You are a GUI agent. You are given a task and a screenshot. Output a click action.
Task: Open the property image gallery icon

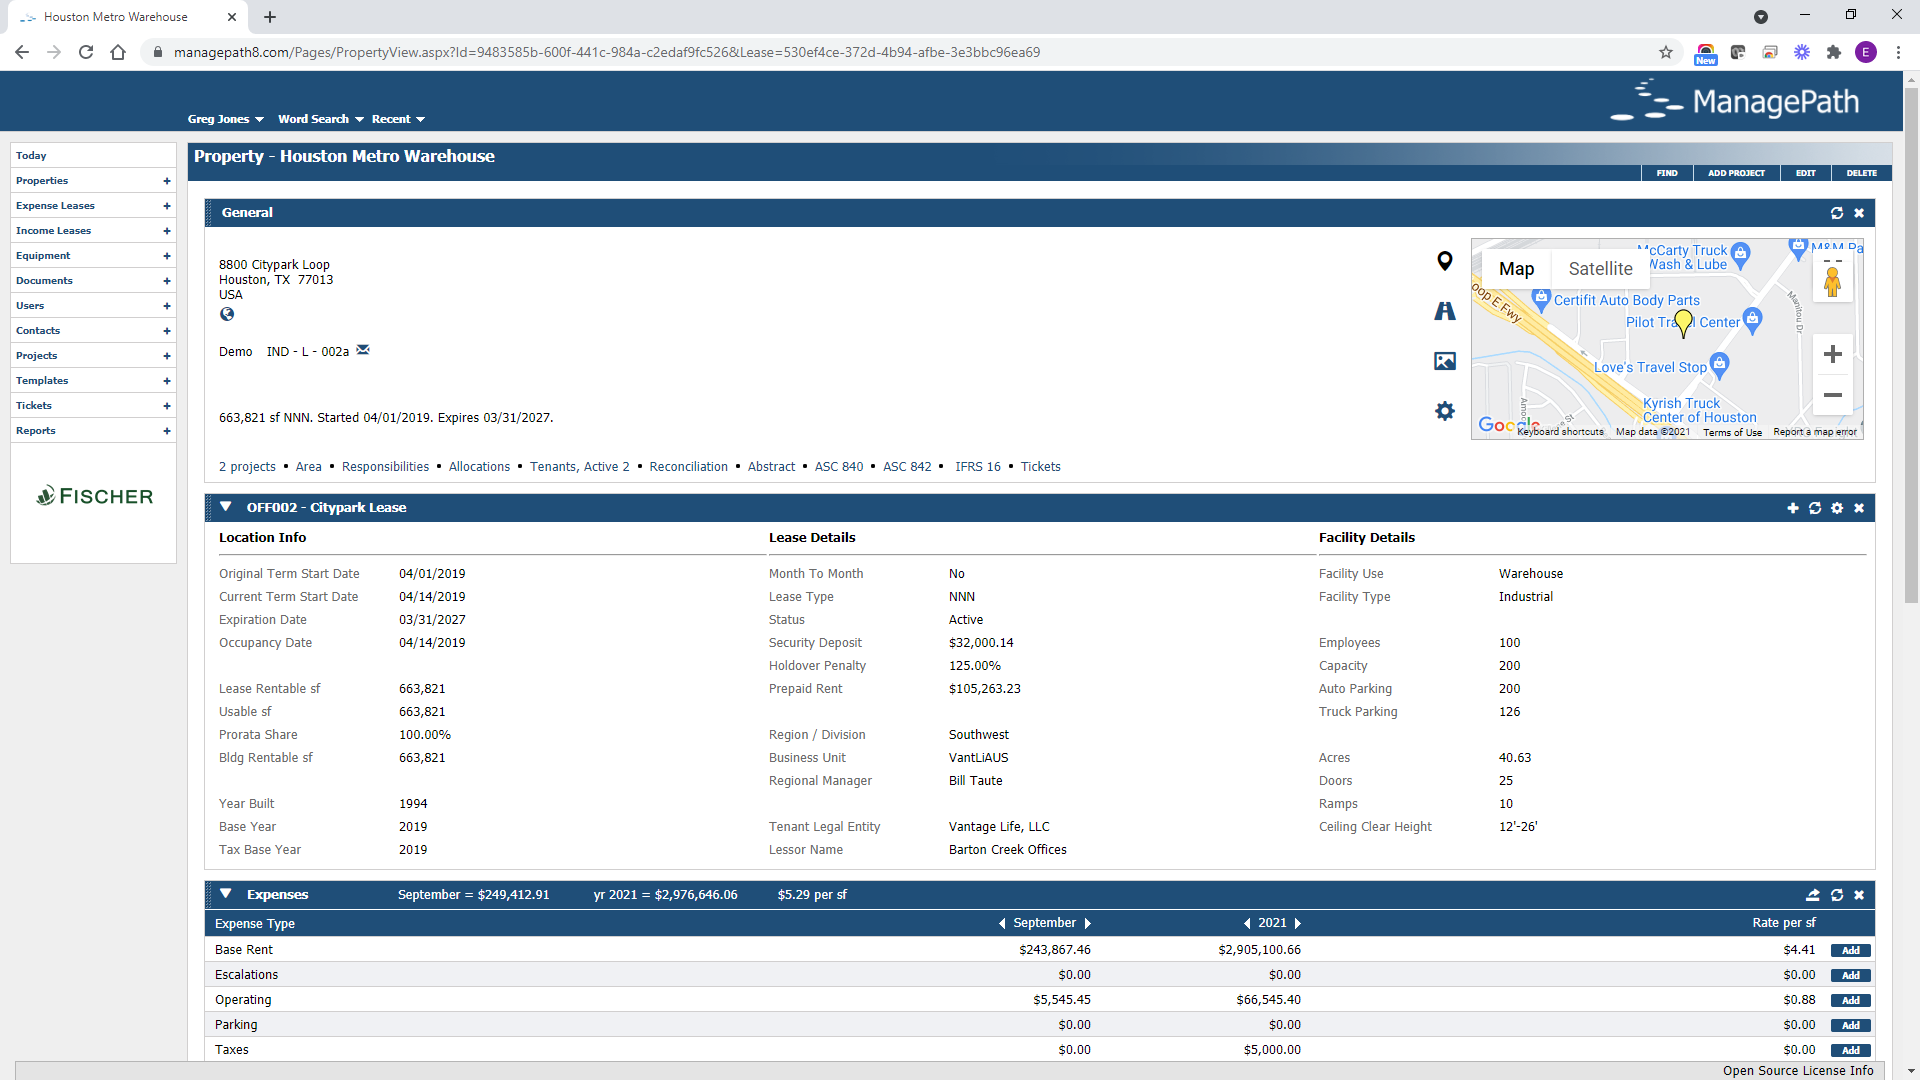[1444, 361]
